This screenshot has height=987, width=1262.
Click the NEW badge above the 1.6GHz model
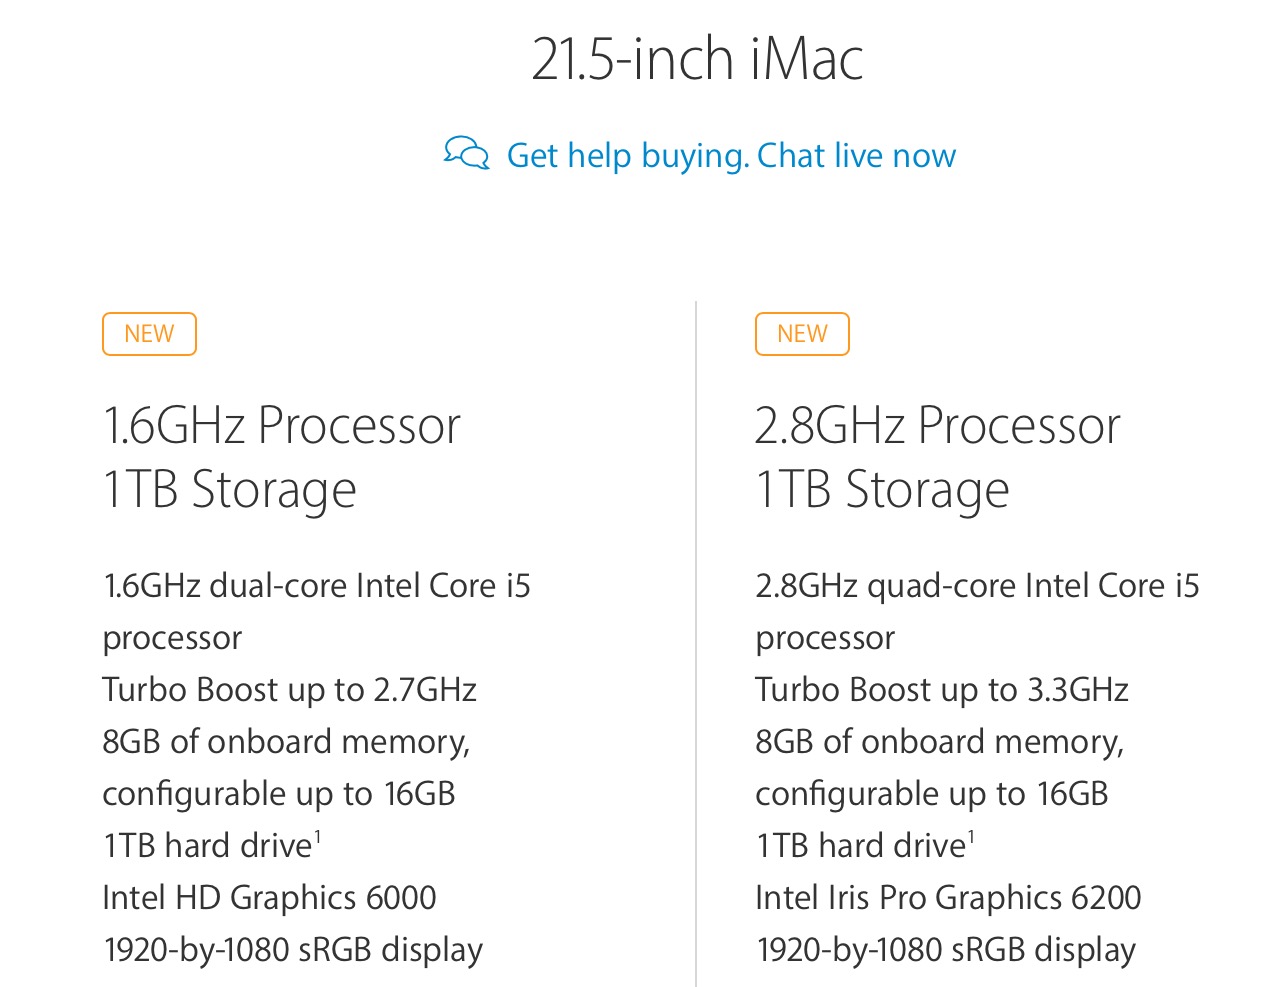(149, 334)
